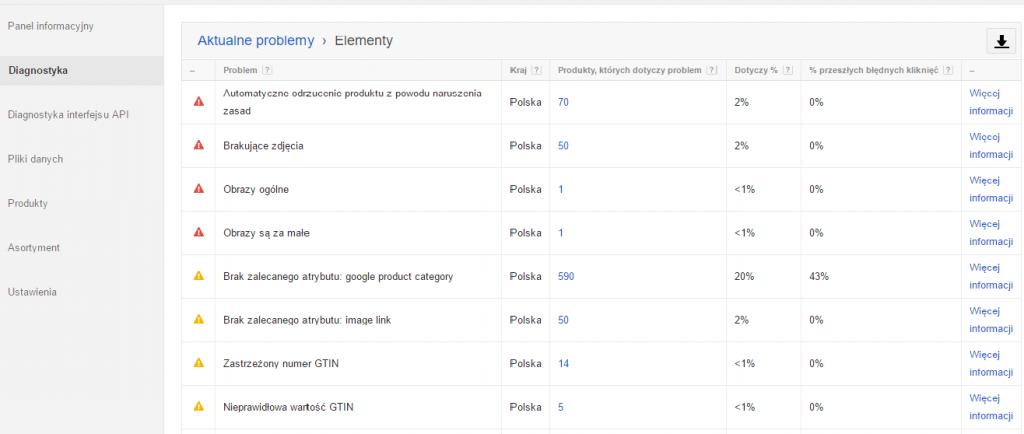Click the Kraj column header
Image resolution: width=1024 pixels, height=434 pixels.
[x=518, y=70]
